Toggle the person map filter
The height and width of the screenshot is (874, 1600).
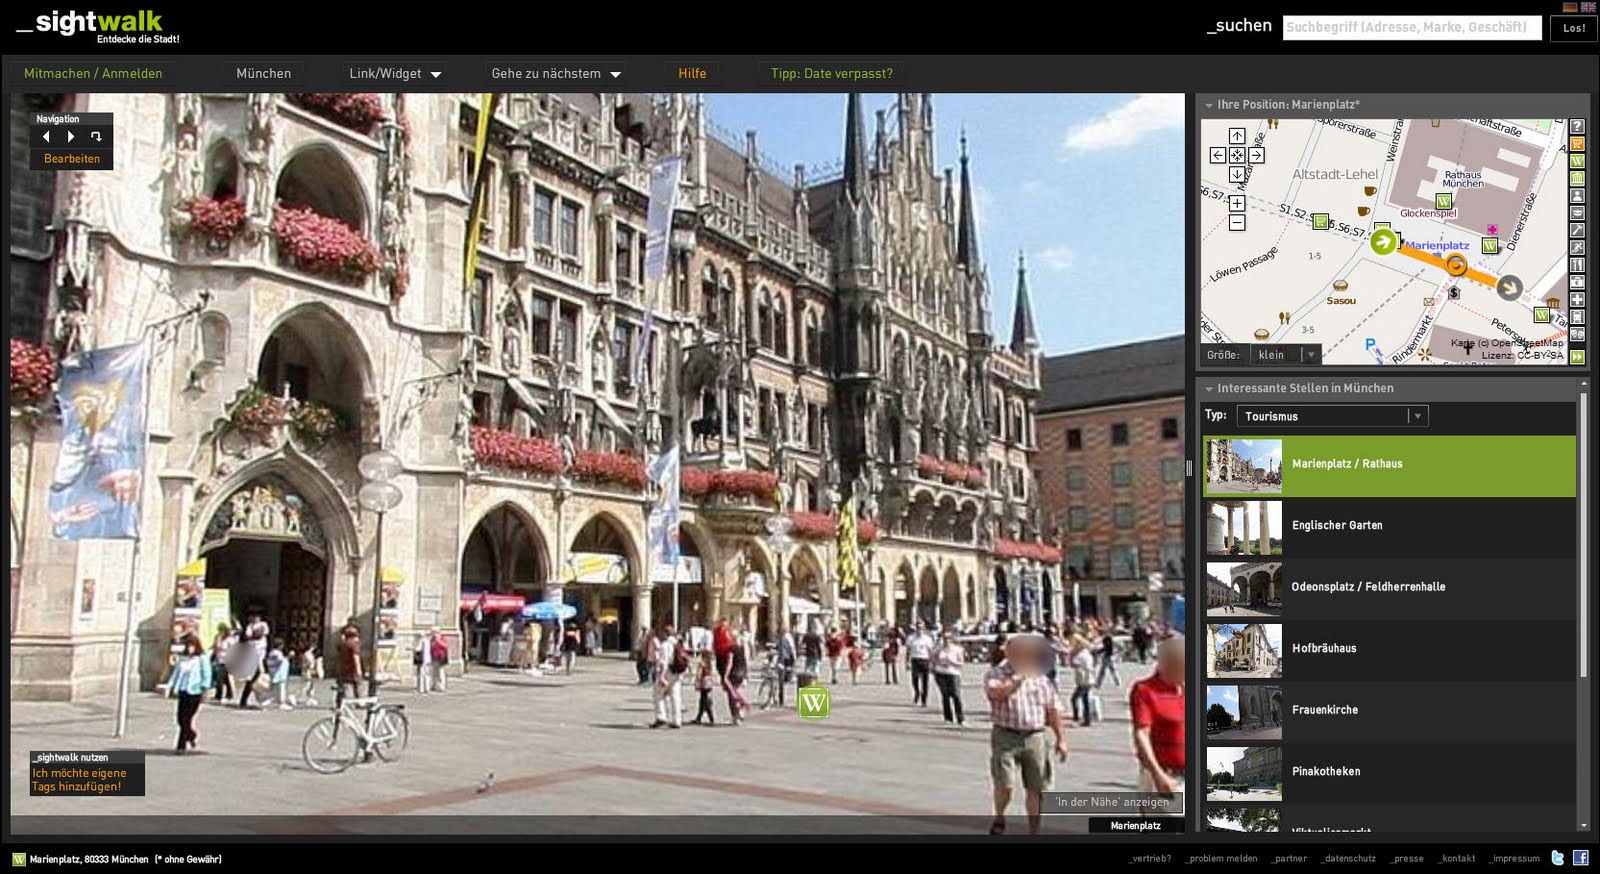(1577, 196)
